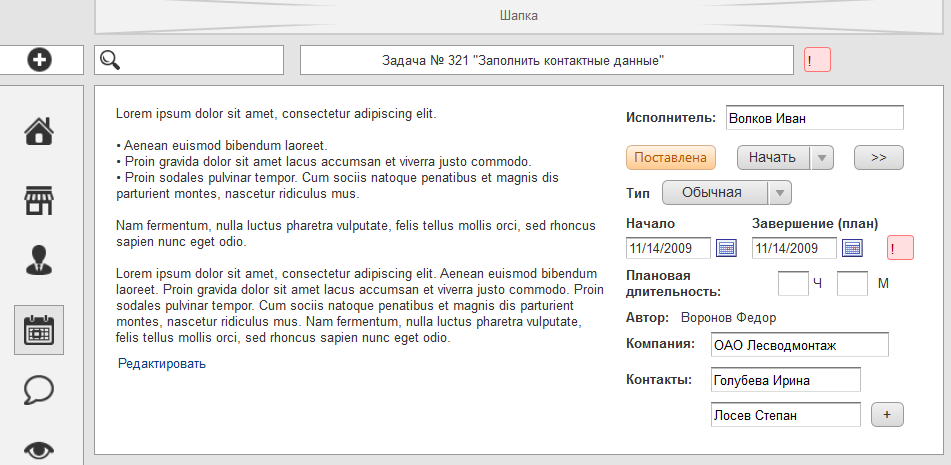Viewport: 951px width, 465px height.
Task: Click the Компания field ОАО Лесводмонтаж
Action: tap(798, 345)
